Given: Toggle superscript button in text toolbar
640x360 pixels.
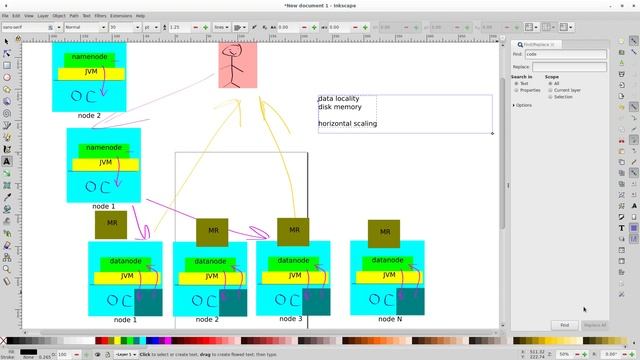Looking at the screenshot, I should coord(254,27).
